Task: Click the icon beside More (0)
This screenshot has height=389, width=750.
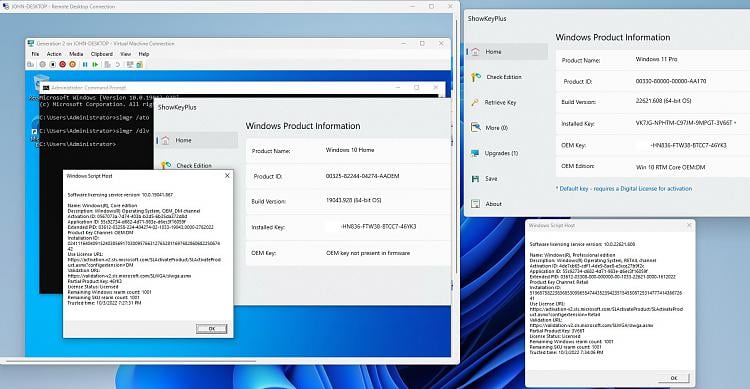Action: coord(475,127)
